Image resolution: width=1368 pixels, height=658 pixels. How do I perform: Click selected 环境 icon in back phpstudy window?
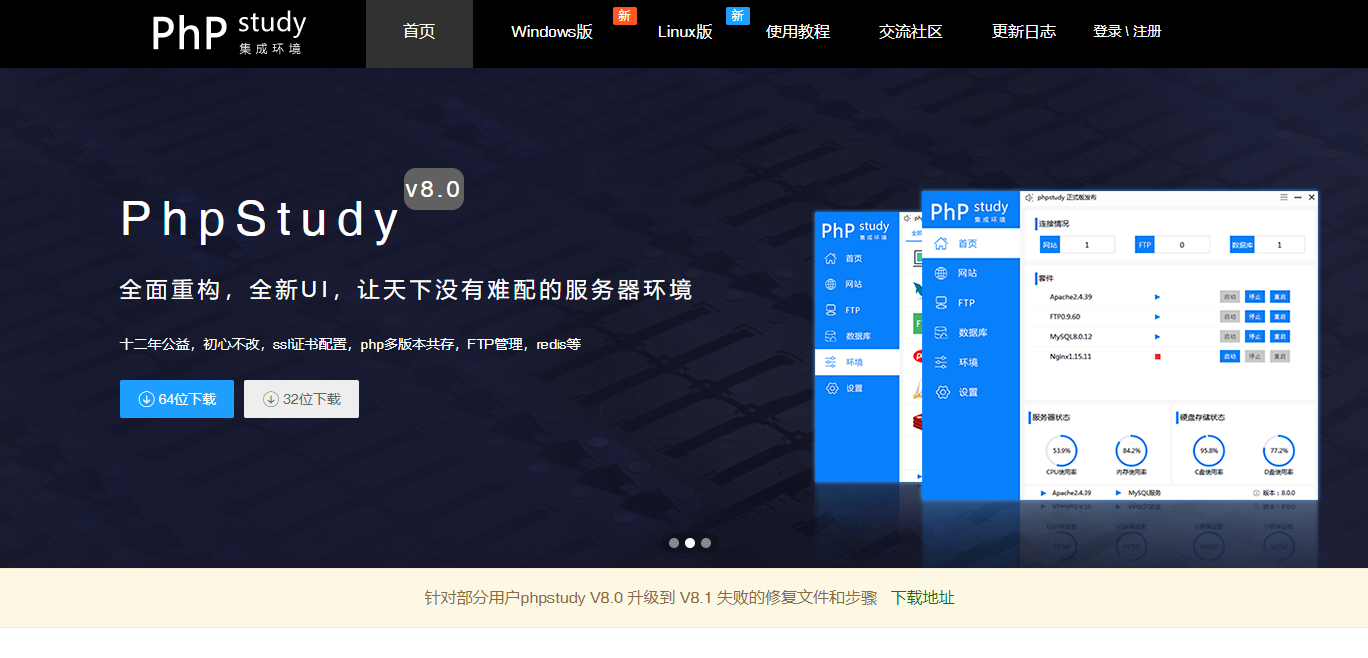coord(830,362)
